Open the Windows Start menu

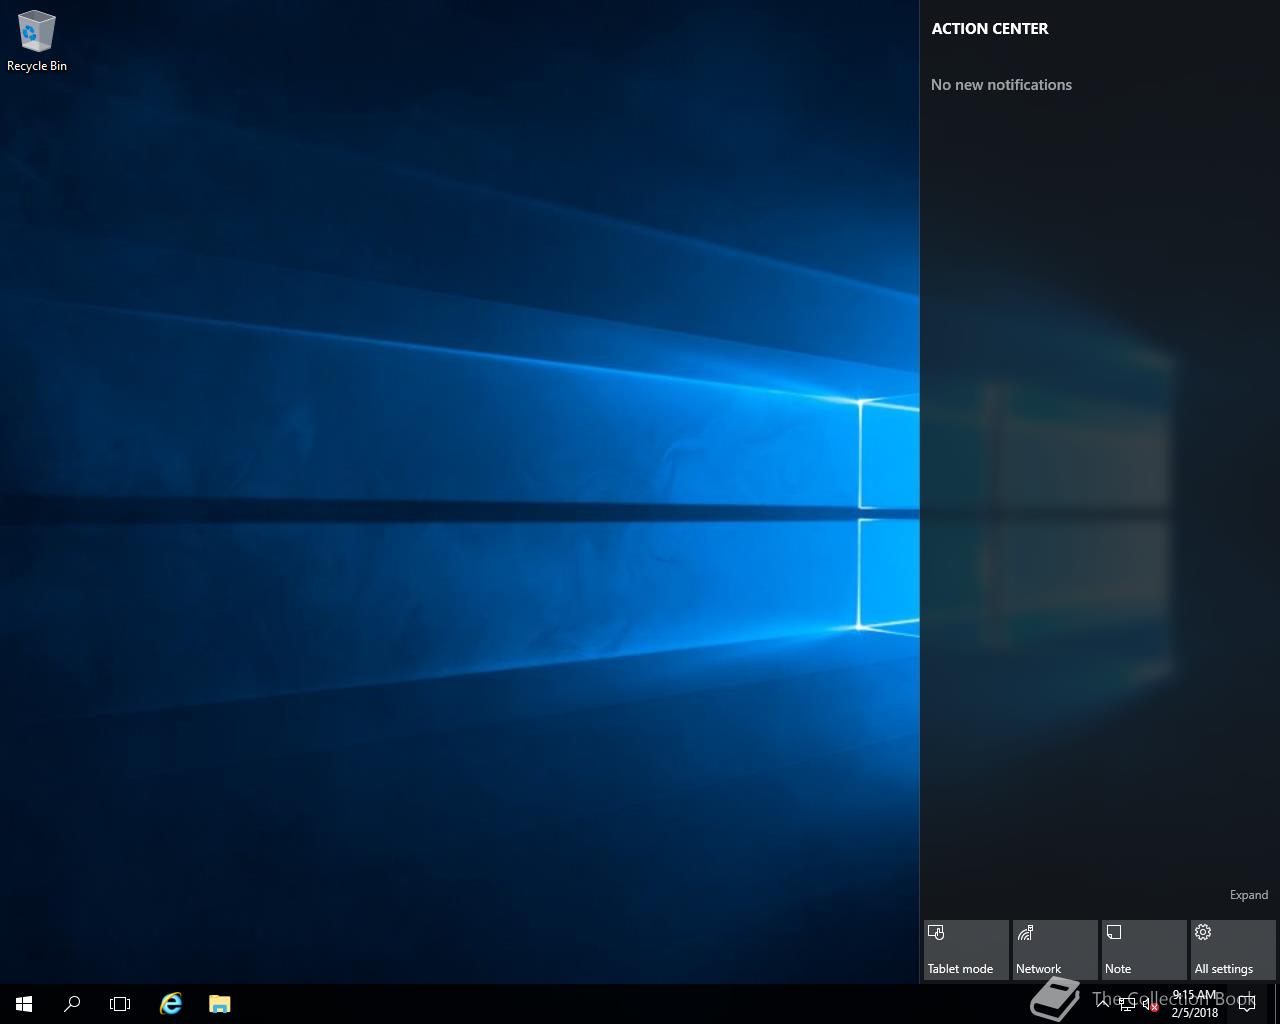click(x=24, y=1004)
